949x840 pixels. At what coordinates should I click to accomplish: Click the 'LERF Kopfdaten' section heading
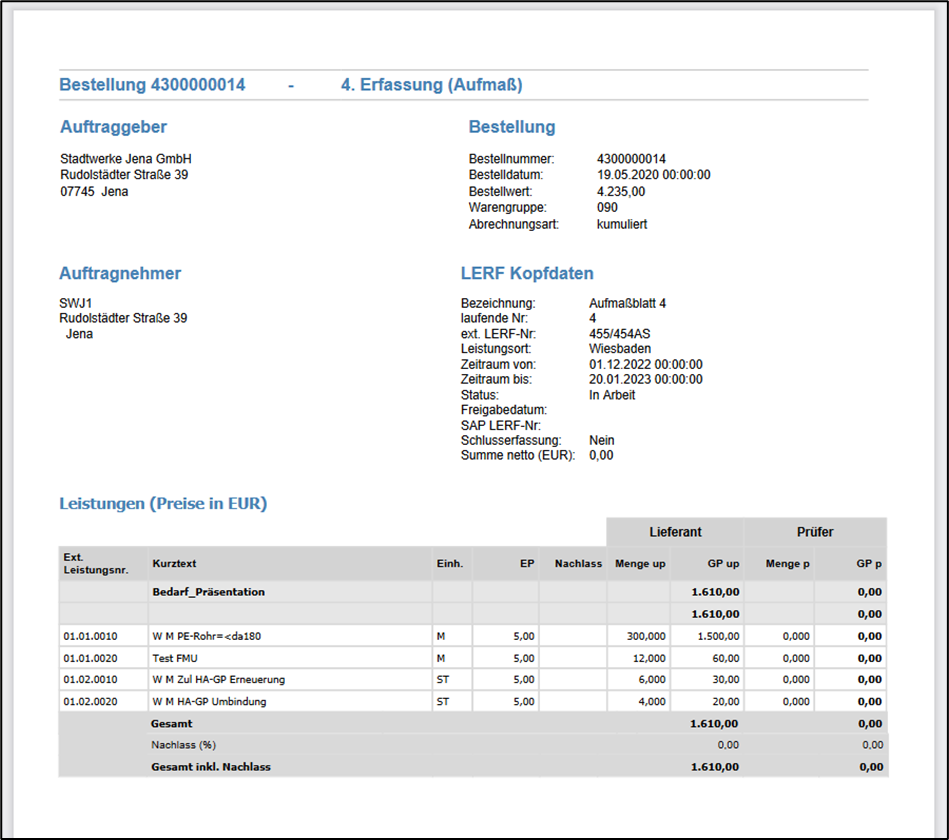(x=527, y=273)
